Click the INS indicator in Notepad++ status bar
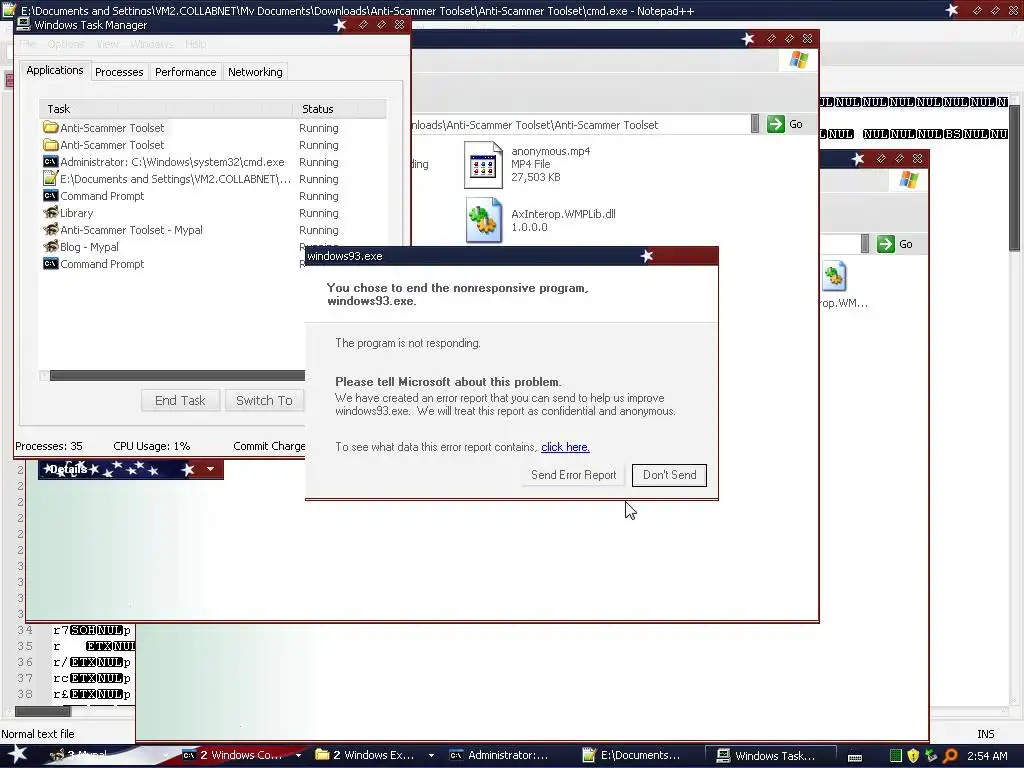This screenshot has width=1024, height=768. pyautogui.click(x=985, y=734)
